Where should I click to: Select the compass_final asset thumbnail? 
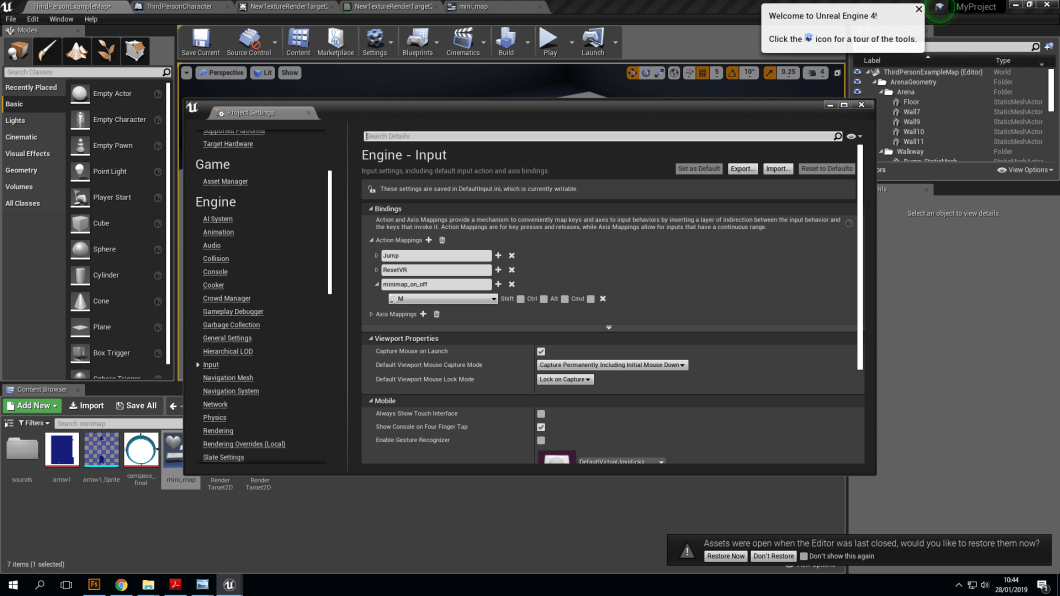tap(141, 450)
